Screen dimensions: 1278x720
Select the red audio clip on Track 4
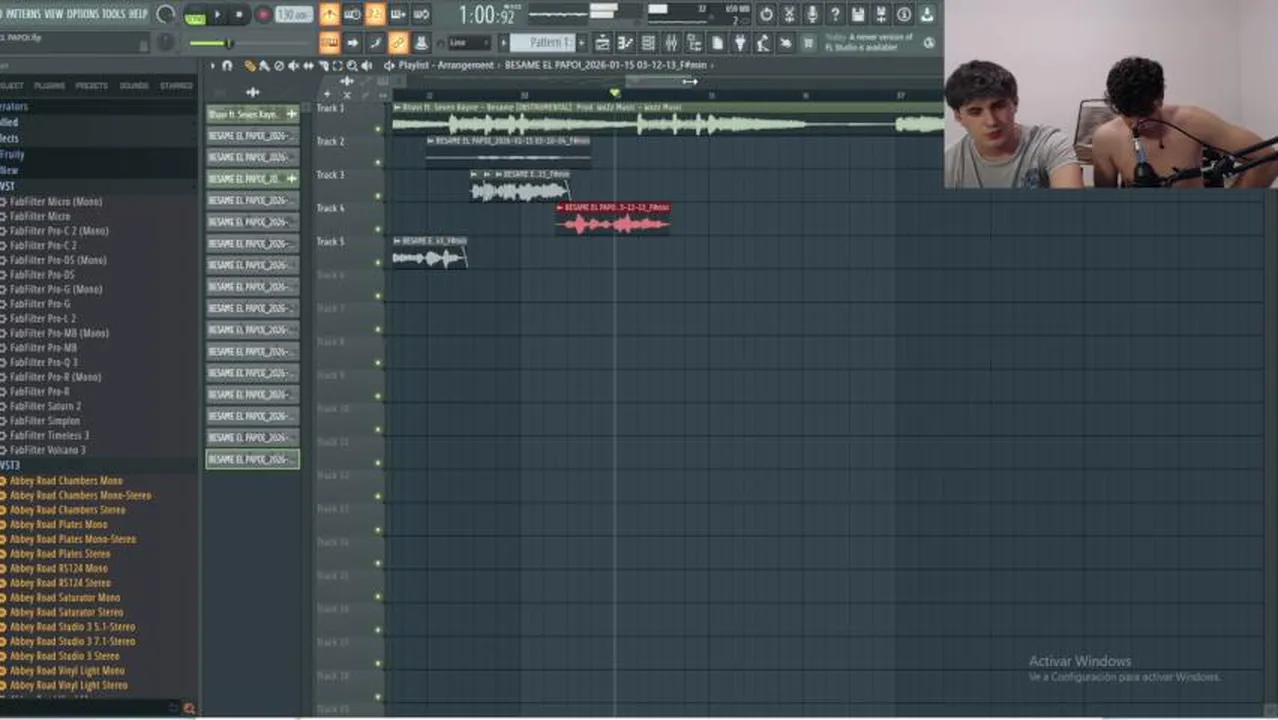pos(613,219)
